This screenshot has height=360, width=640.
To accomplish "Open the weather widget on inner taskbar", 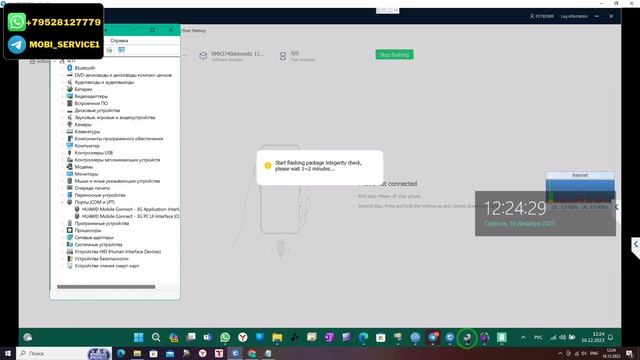I will tap(28, 337).
